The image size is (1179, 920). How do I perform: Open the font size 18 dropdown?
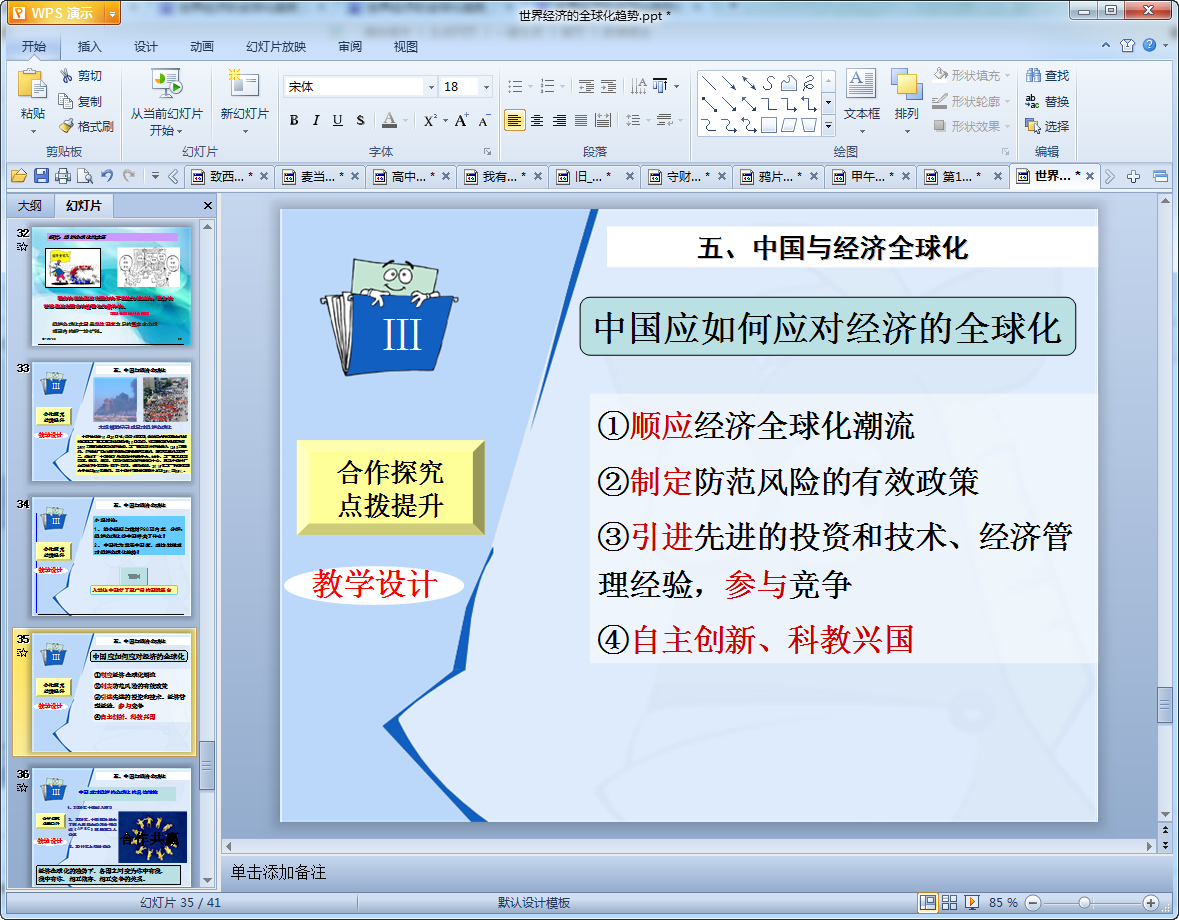[x=486, y=87]
